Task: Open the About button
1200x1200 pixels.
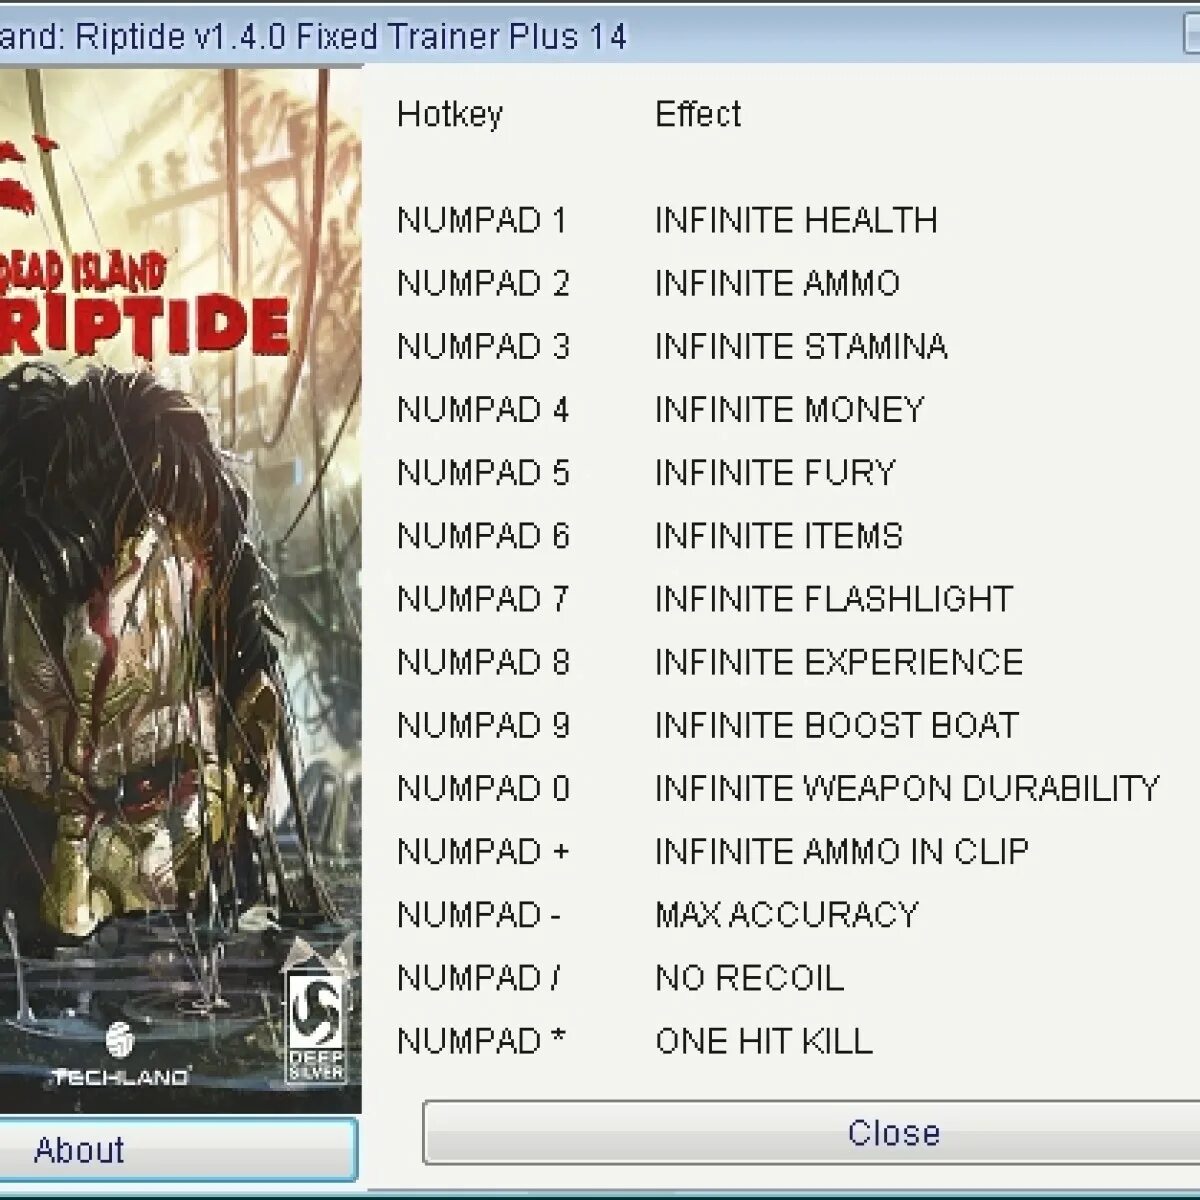Action: pyautogui.click(x=177, y=1150)
